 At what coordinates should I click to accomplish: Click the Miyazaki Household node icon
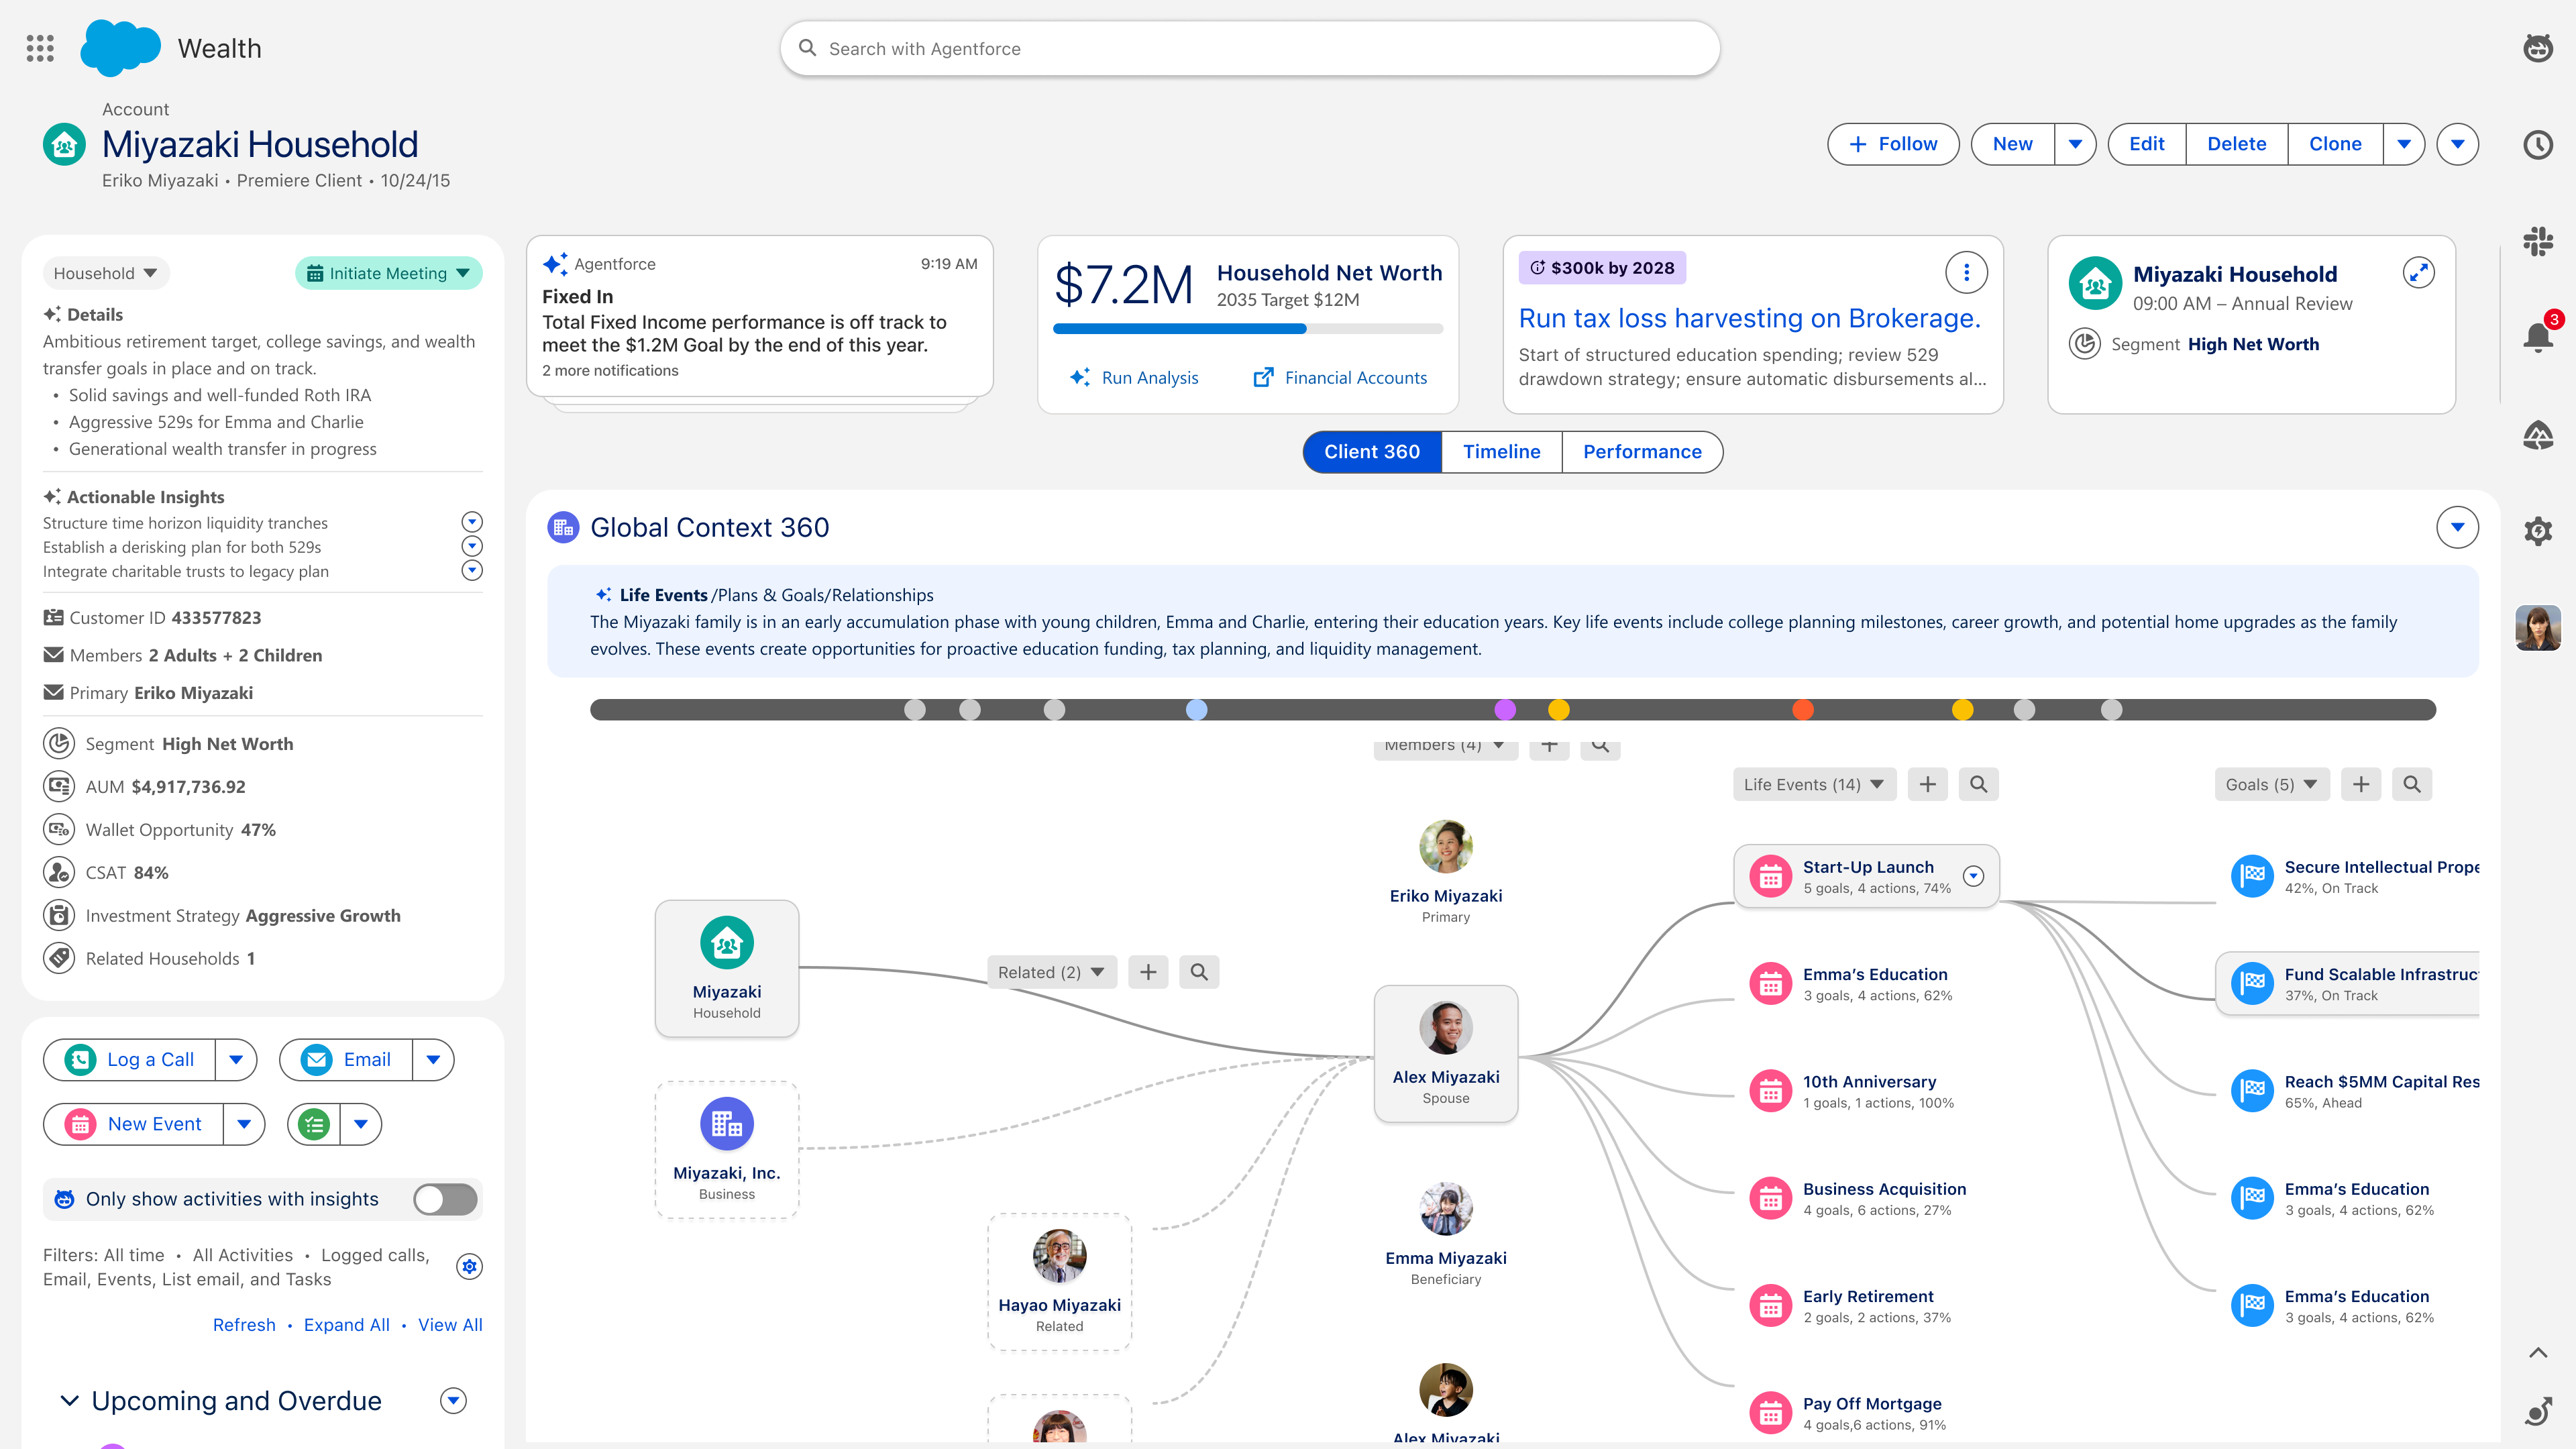click(x=726, y=943)
